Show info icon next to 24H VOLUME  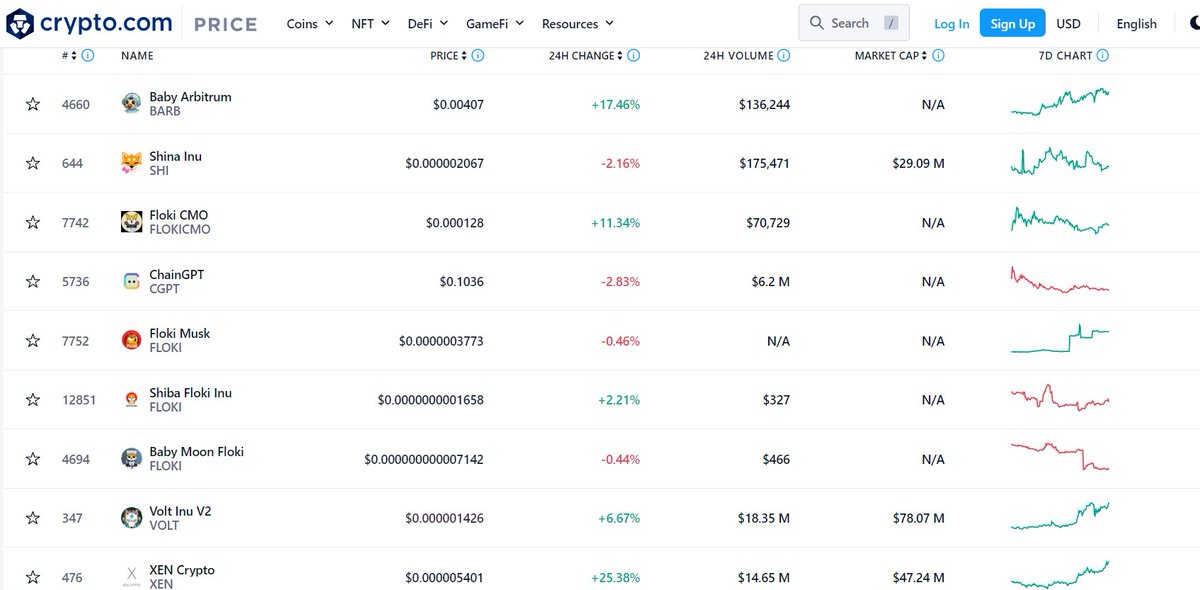(784, 56)
